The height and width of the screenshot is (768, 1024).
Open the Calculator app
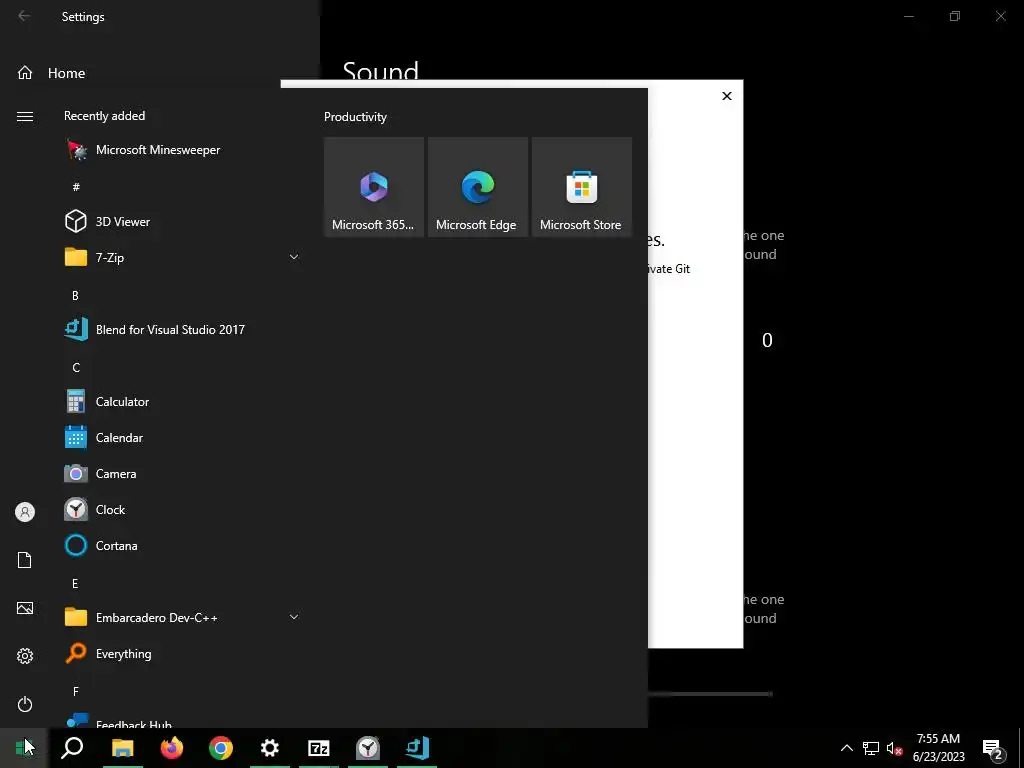[182, 402]
